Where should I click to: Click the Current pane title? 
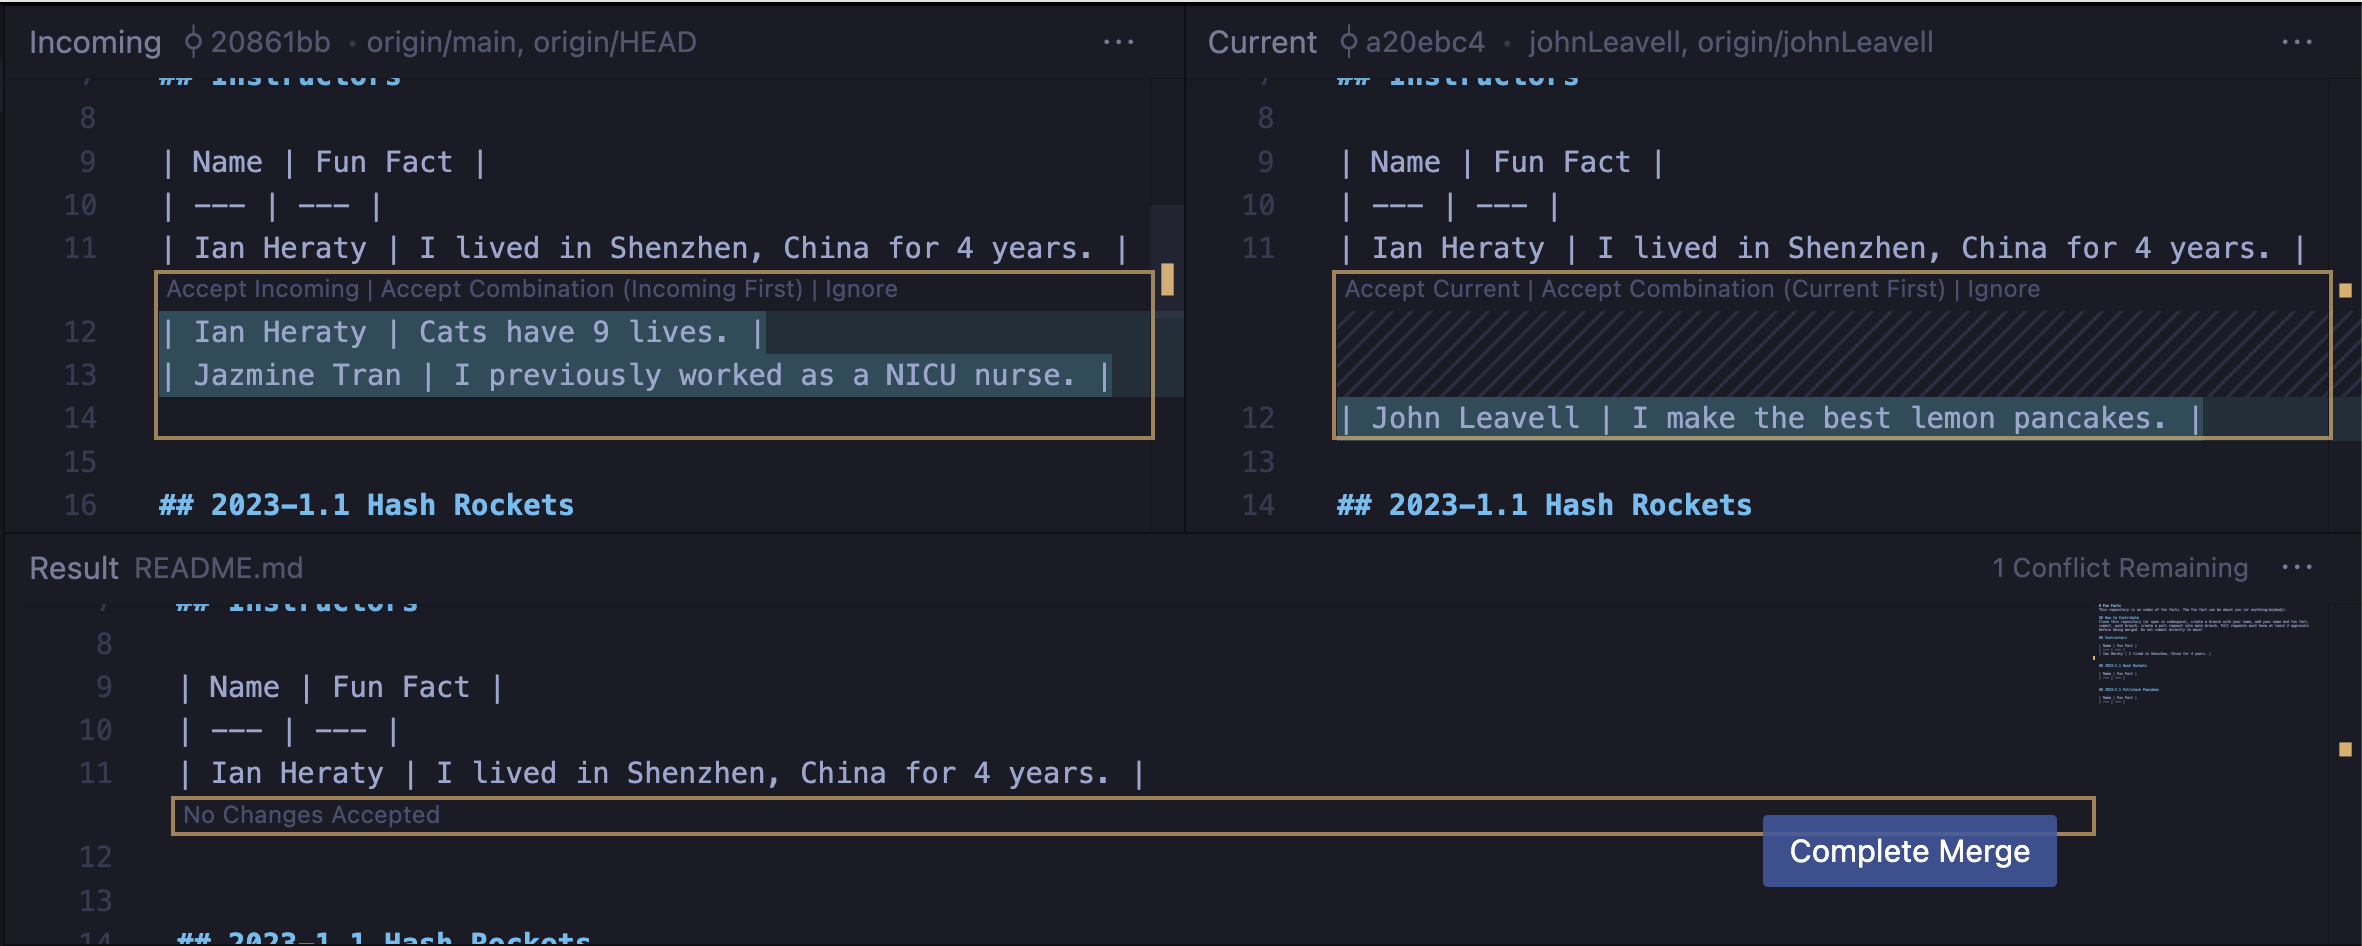(1262, 42)
